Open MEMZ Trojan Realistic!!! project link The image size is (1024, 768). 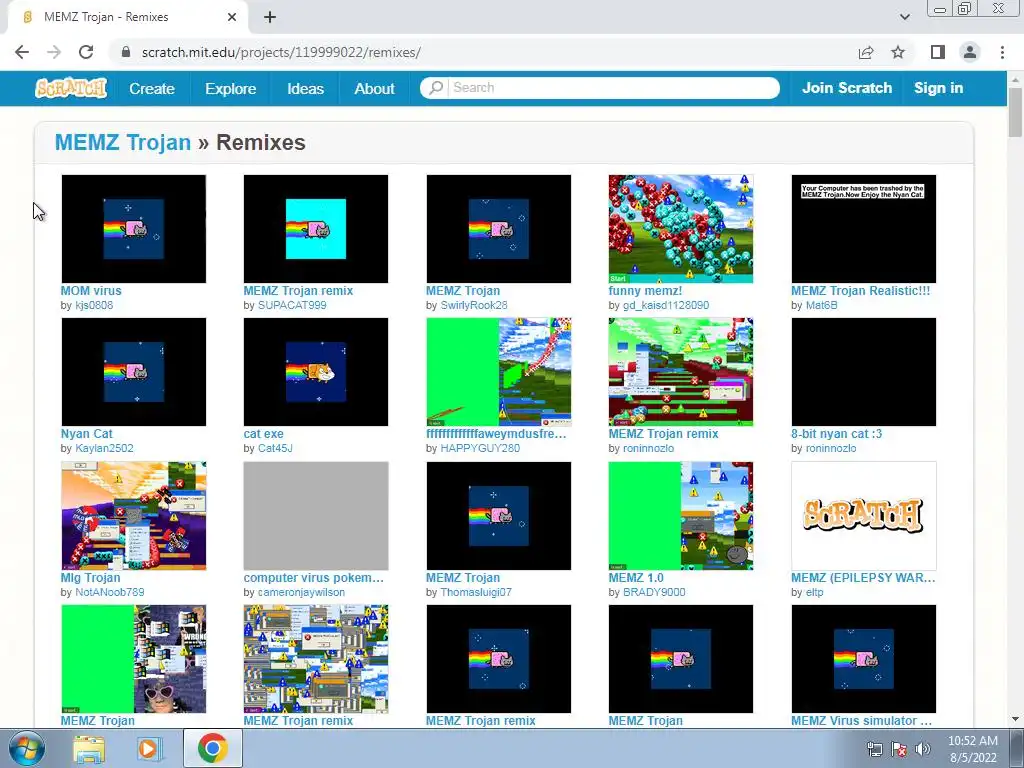[860, 291]
